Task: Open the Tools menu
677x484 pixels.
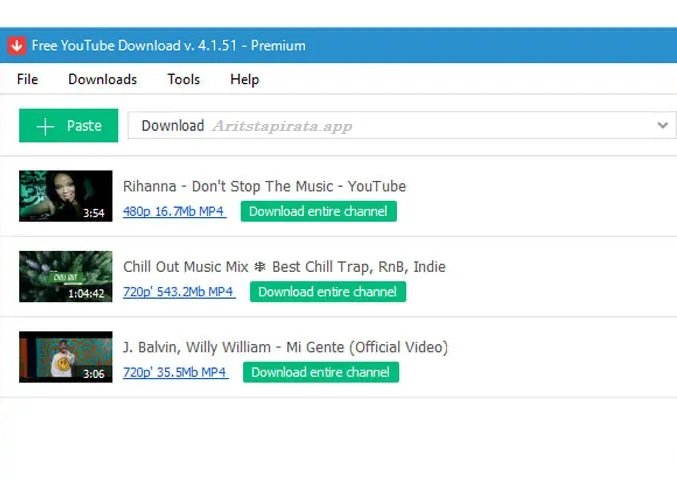Action: pos(183,79)
